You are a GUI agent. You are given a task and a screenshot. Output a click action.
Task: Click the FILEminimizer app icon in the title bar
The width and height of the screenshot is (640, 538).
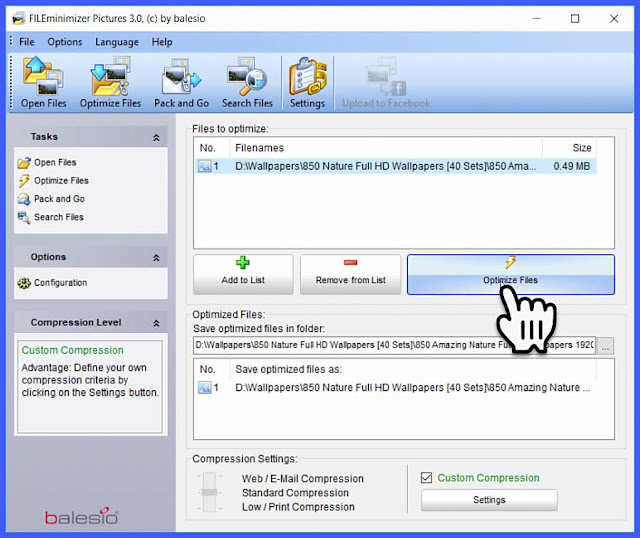point(18,18)
